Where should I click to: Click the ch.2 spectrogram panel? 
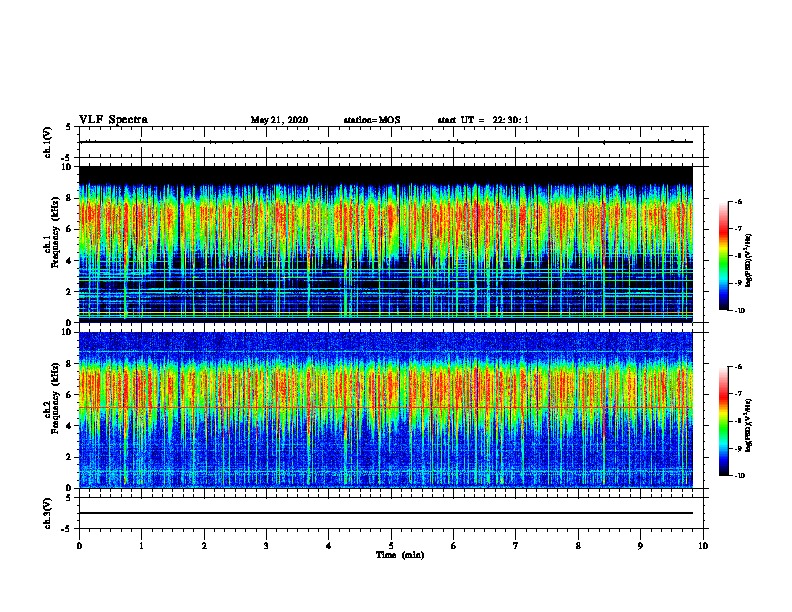pos(386,410)
